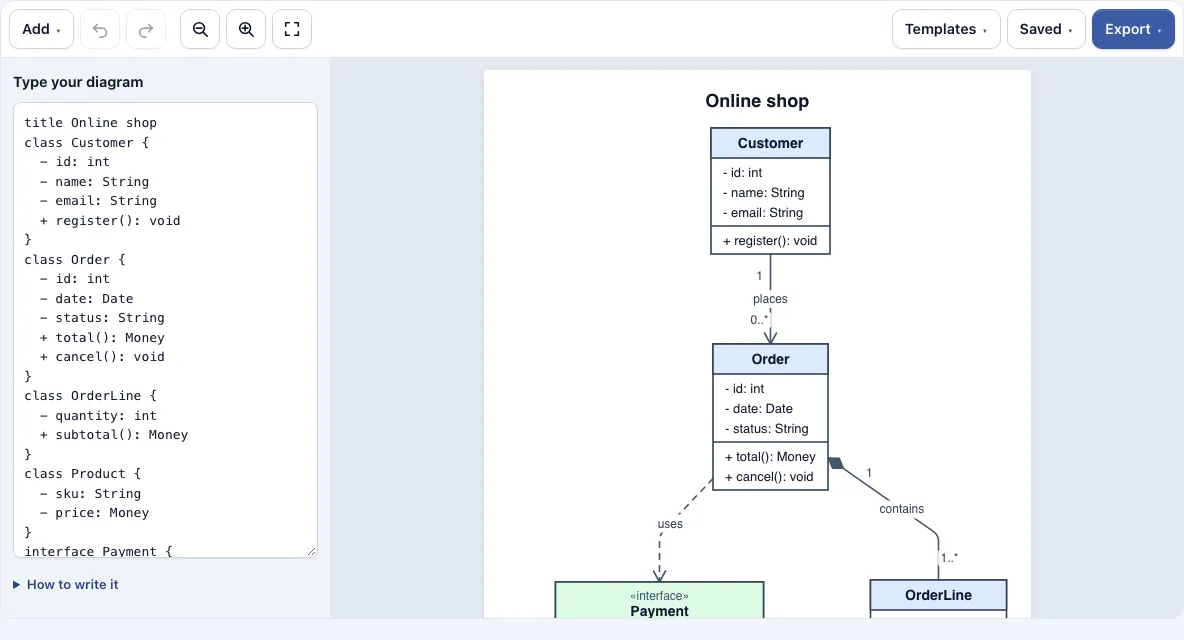Click the 'places' relationship label
The image size is (1184, 640).
tap(770, 299)
